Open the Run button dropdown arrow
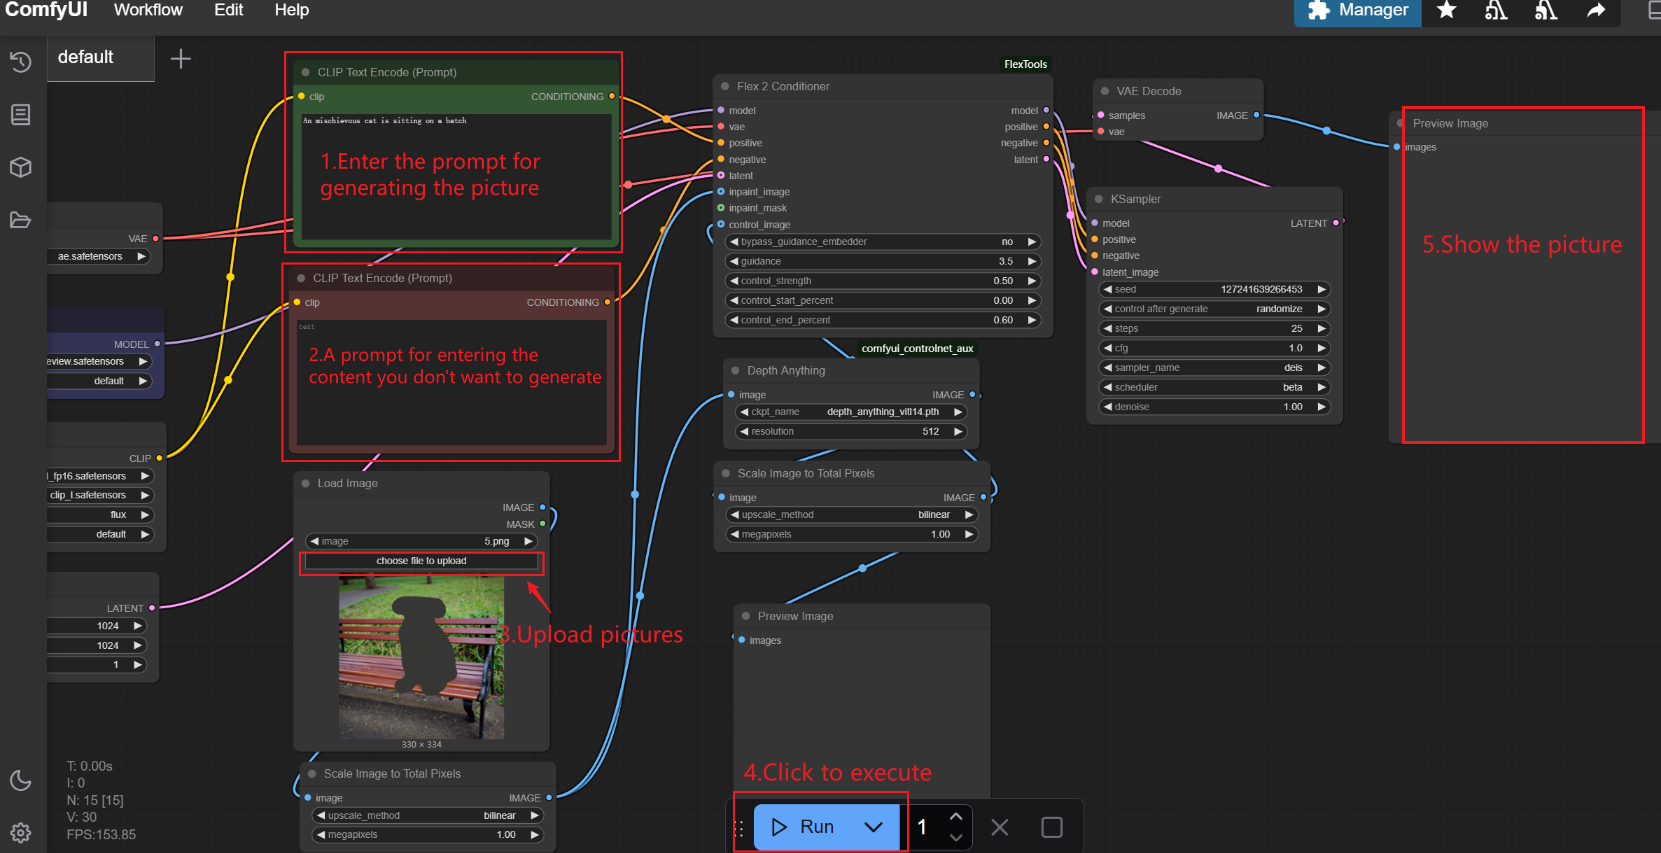The height and width of the screenshot is (853, 1661). coord(873,827)
